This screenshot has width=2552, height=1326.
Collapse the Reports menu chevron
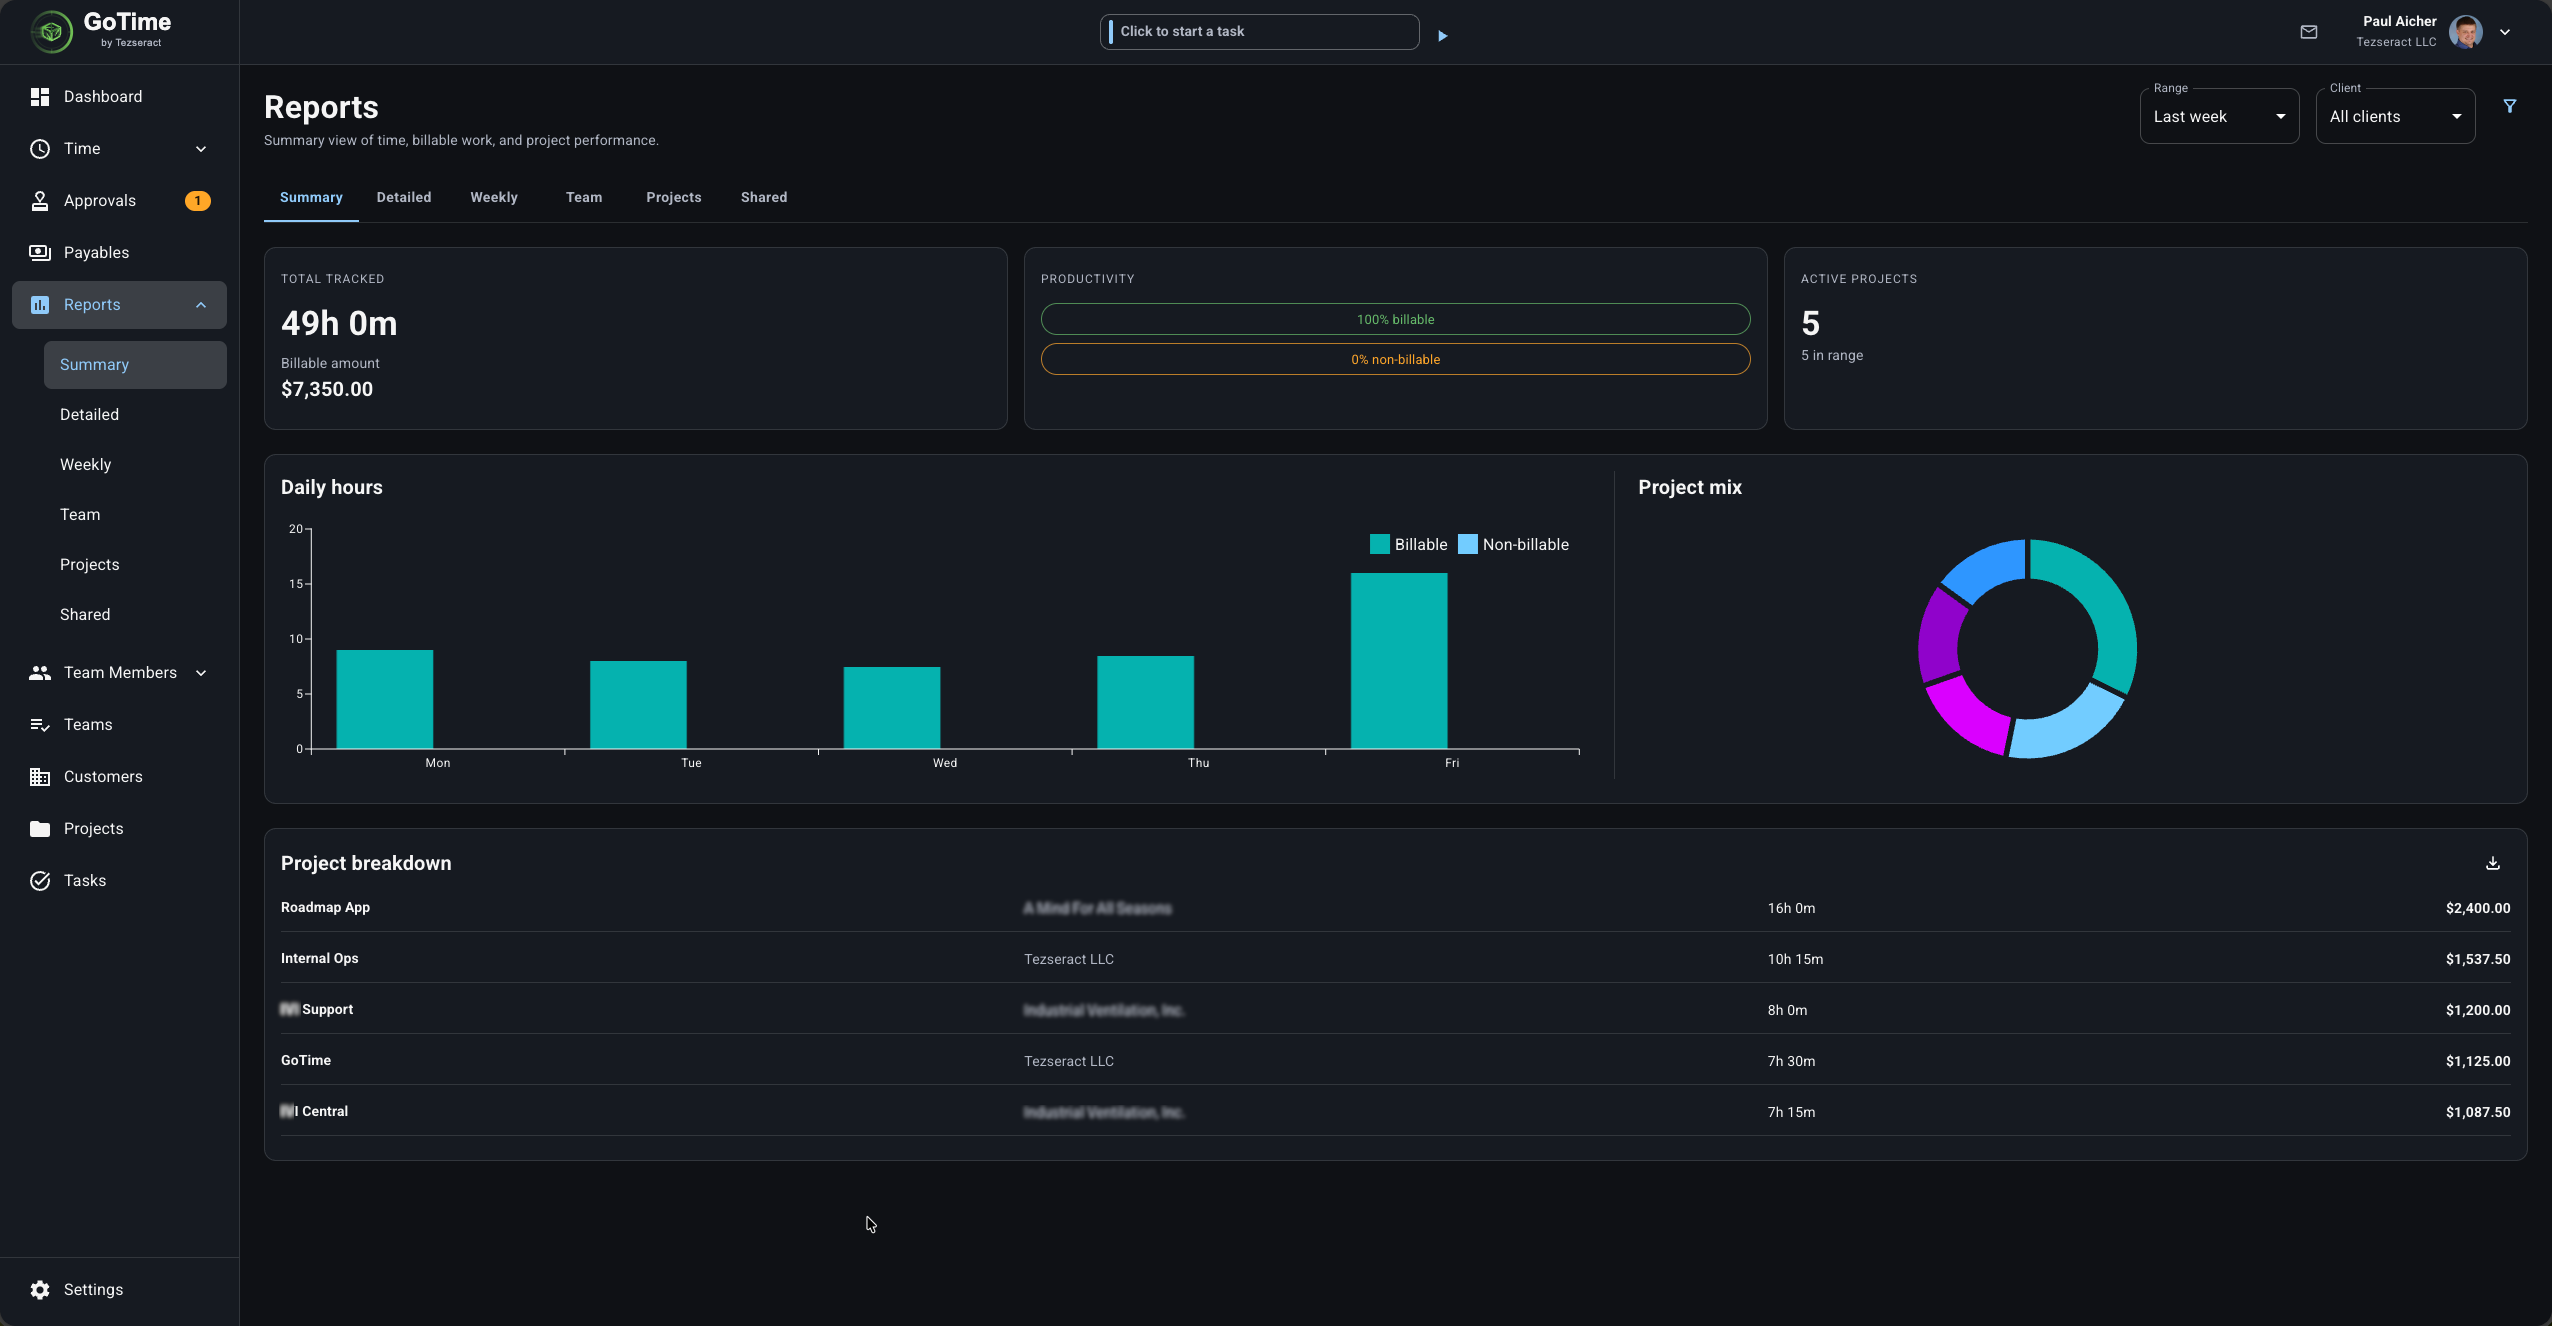[x=201, y=305]
